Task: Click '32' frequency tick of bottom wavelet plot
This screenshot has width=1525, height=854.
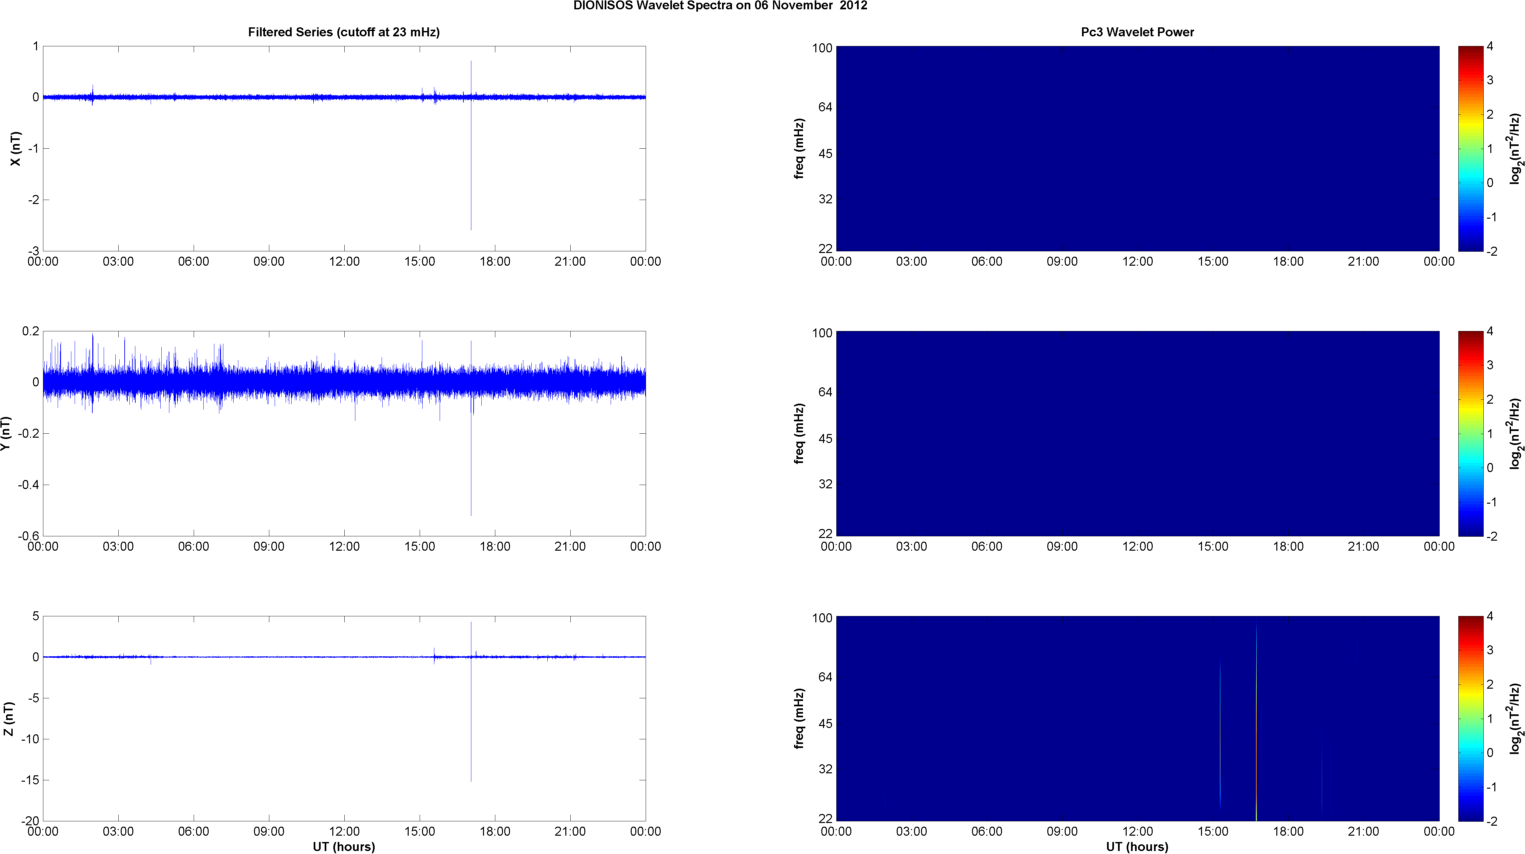Action: [x=826, y=769]
